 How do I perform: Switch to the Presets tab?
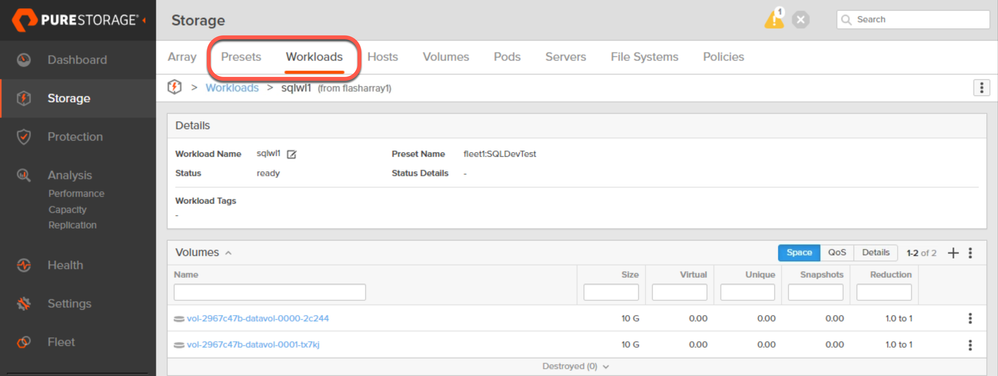tap(241, 57)
